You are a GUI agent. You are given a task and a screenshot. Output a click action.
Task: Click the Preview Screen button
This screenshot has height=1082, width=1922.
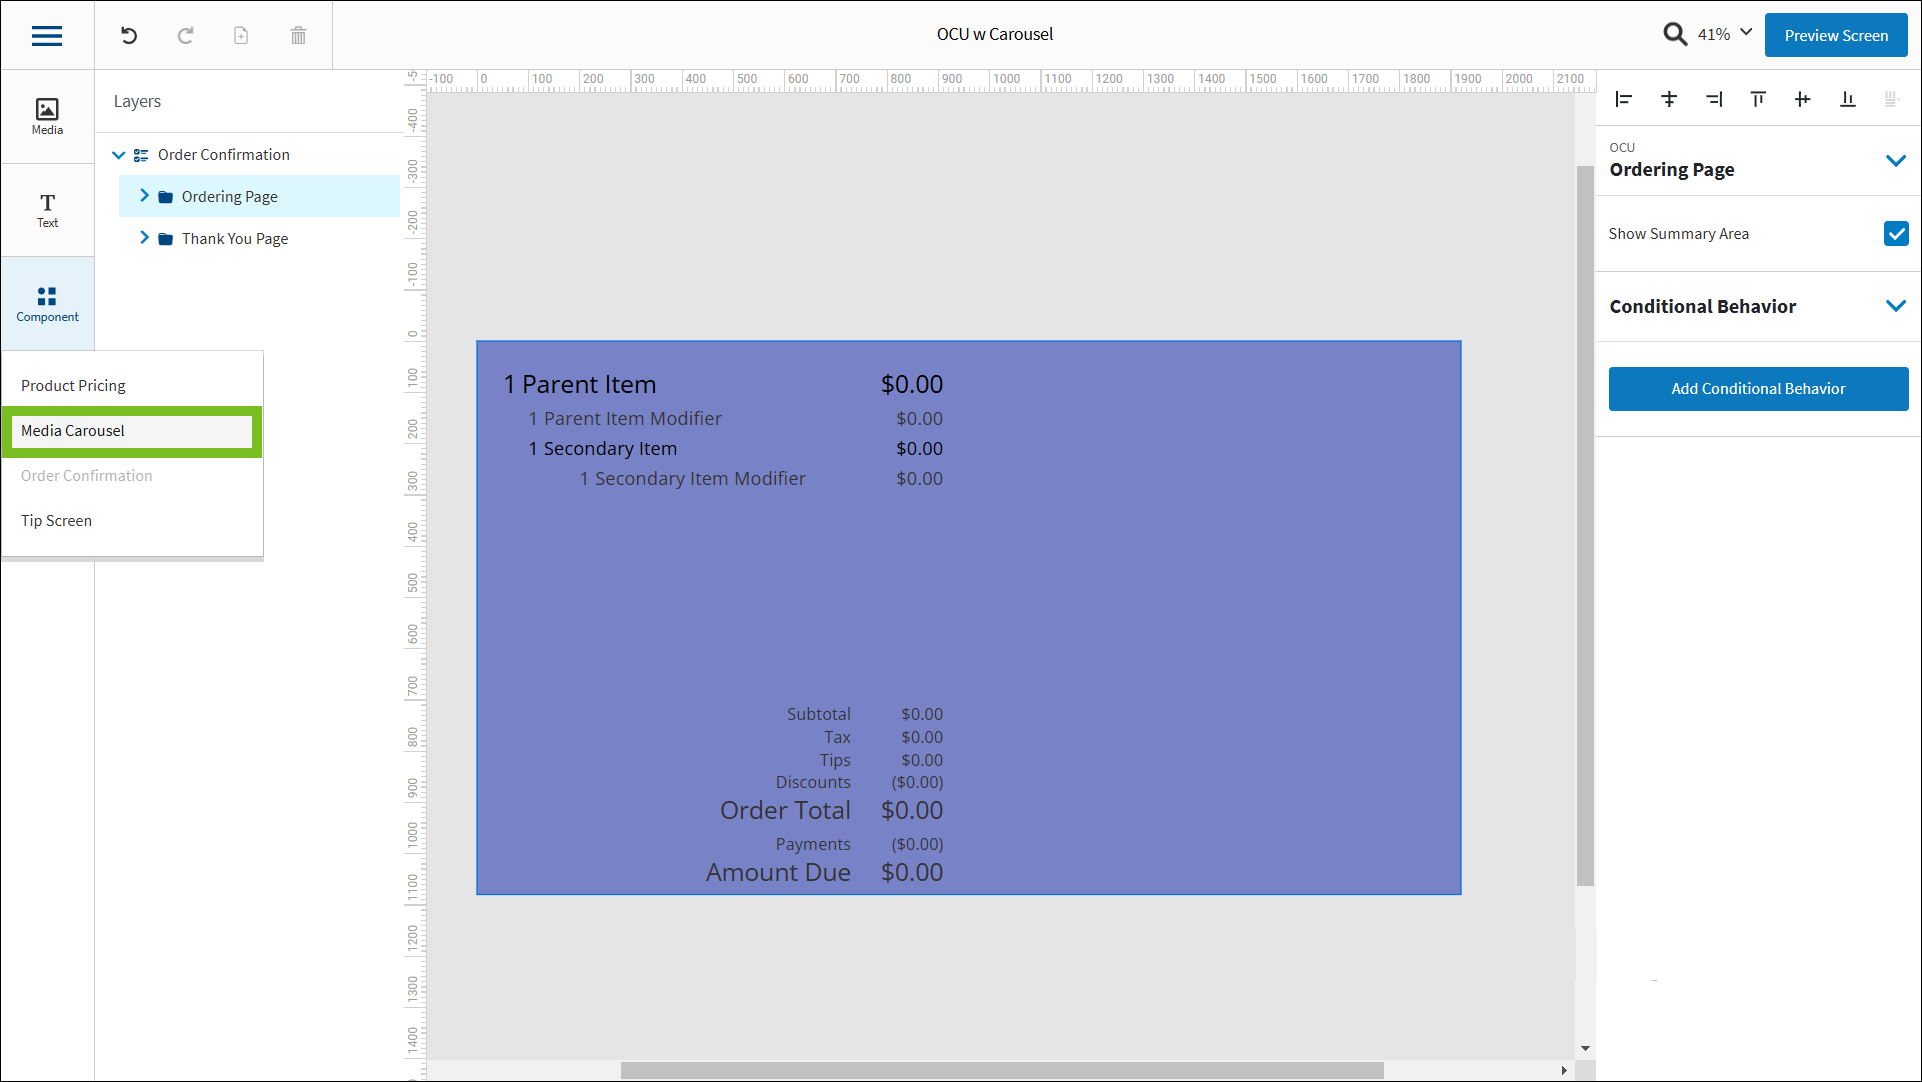(x=1835, y=36)
